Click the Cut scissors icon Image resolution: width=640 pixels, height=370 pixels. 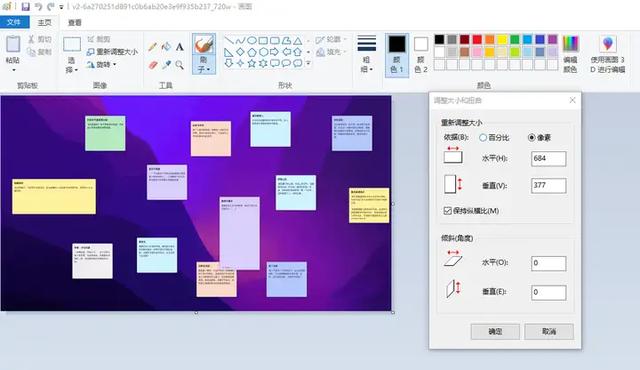31,39
